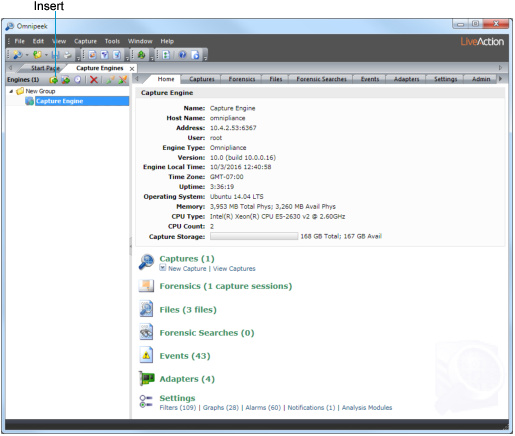The width and height of the screenshot is (515, 436).
Task: Open the New Capture dropdown arrow
Action: point(27,55)
